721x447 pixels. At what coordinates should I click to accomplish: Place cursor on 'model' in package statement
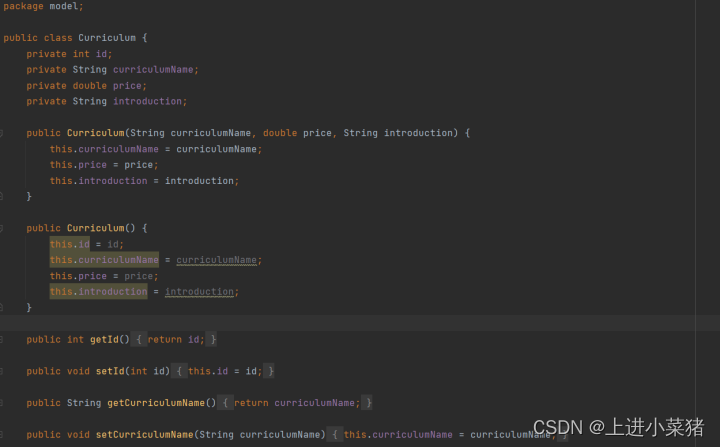pyautogui.click(x=64, y=6)
